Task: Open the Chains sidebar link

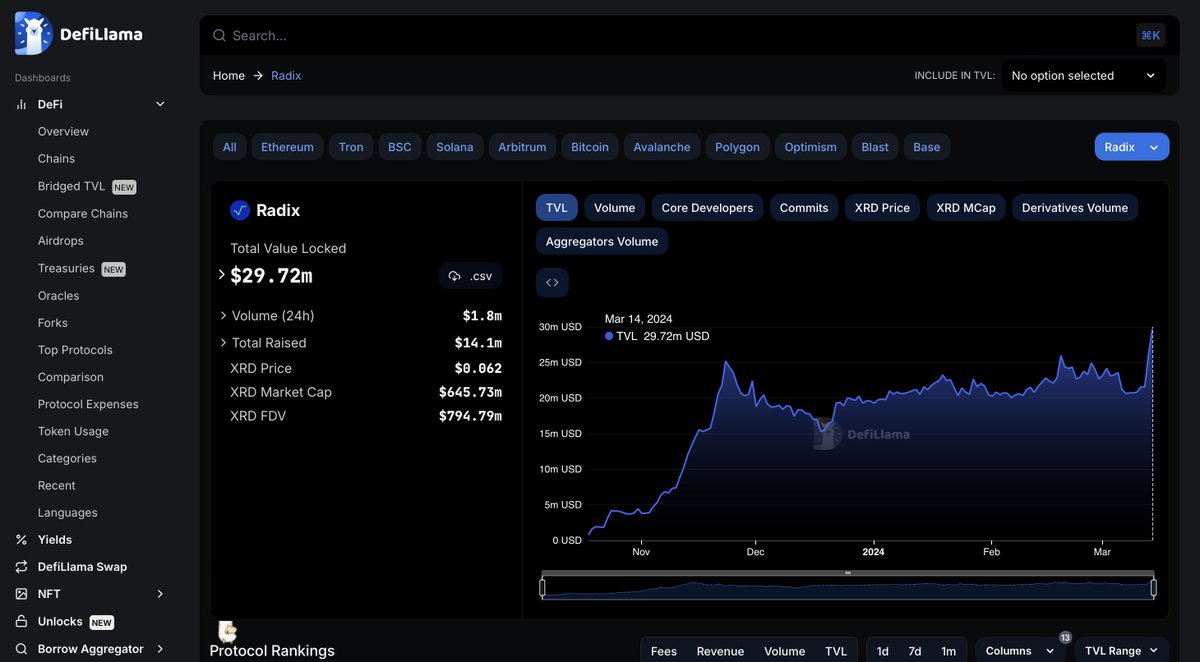Action: coord(56,159)
